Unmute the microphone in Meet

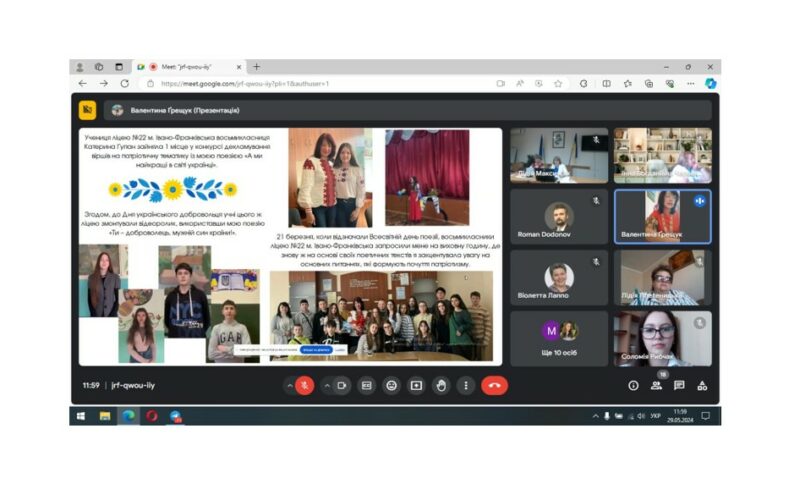click(x=304, y=385)
